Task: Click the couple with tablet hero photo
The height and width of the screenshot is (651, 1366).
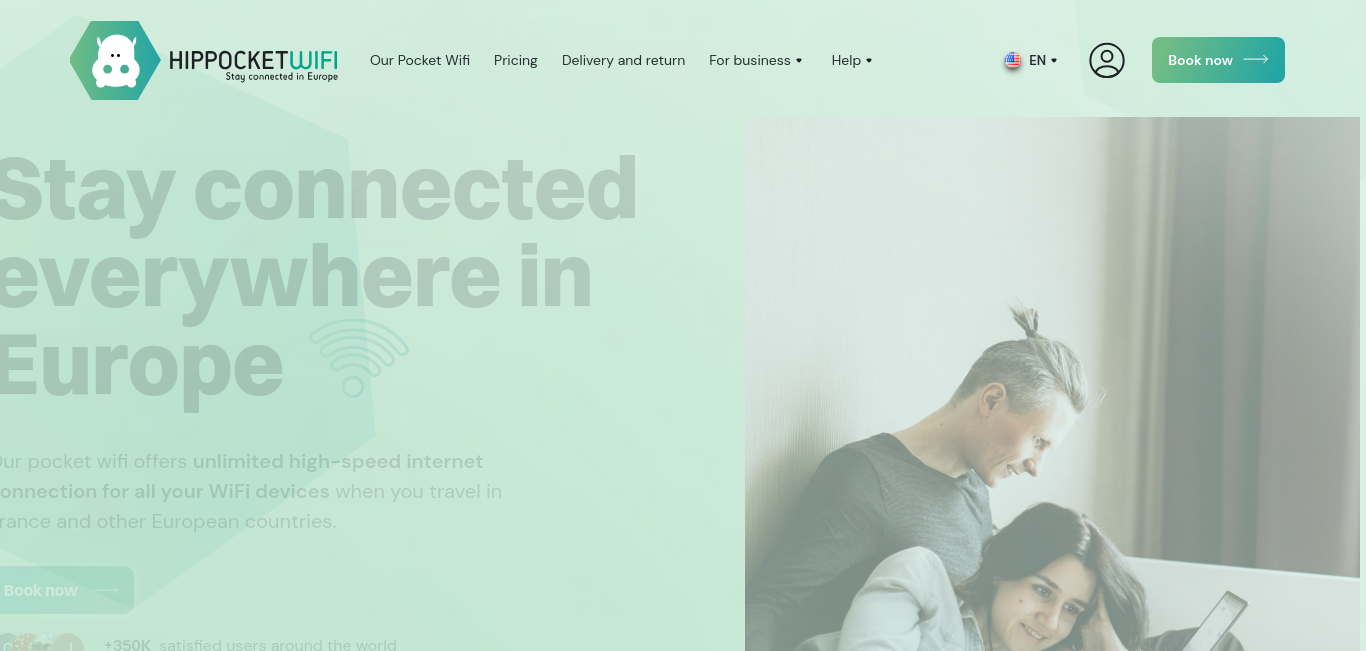Action: 1052,384
